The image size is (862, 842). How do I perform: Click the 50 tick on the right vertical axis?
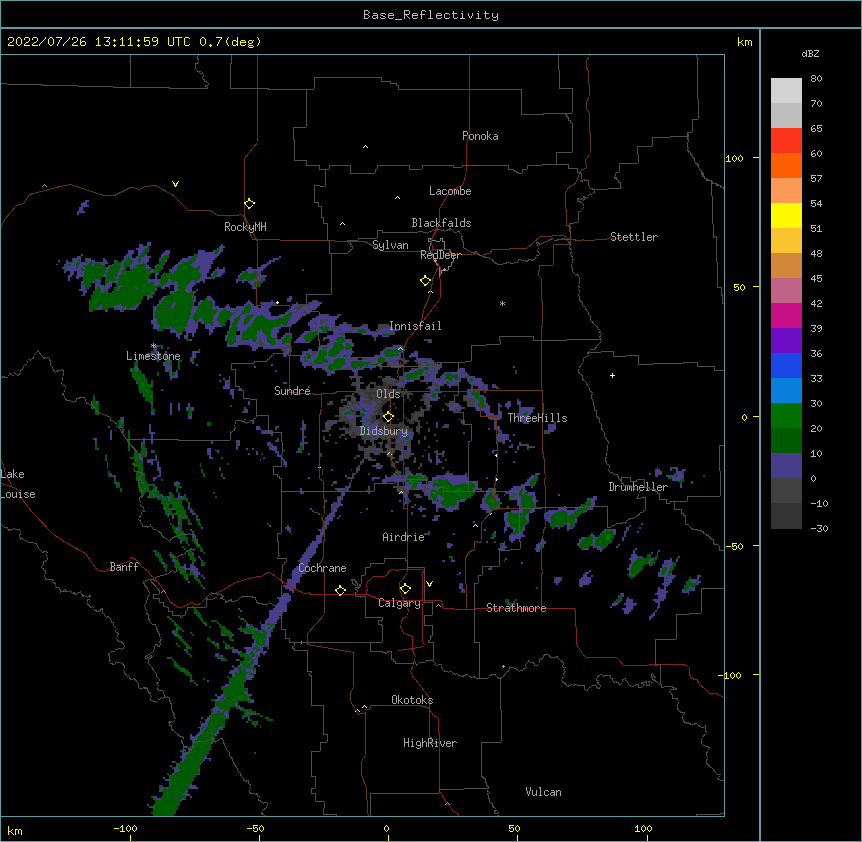point(739,287)
